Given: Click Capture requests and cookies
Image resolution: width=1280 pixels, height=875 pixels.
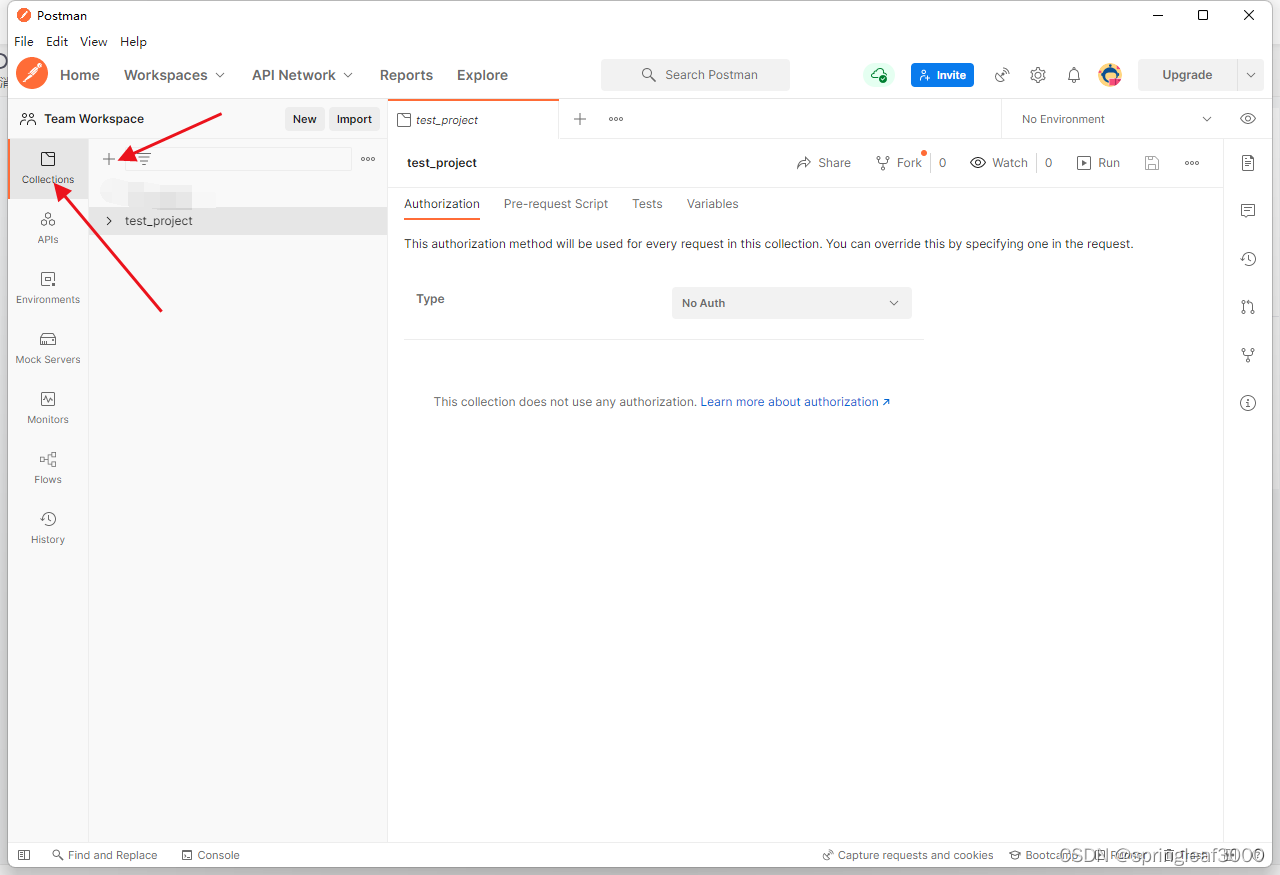Looking at the screenshot, I should 908,855.
